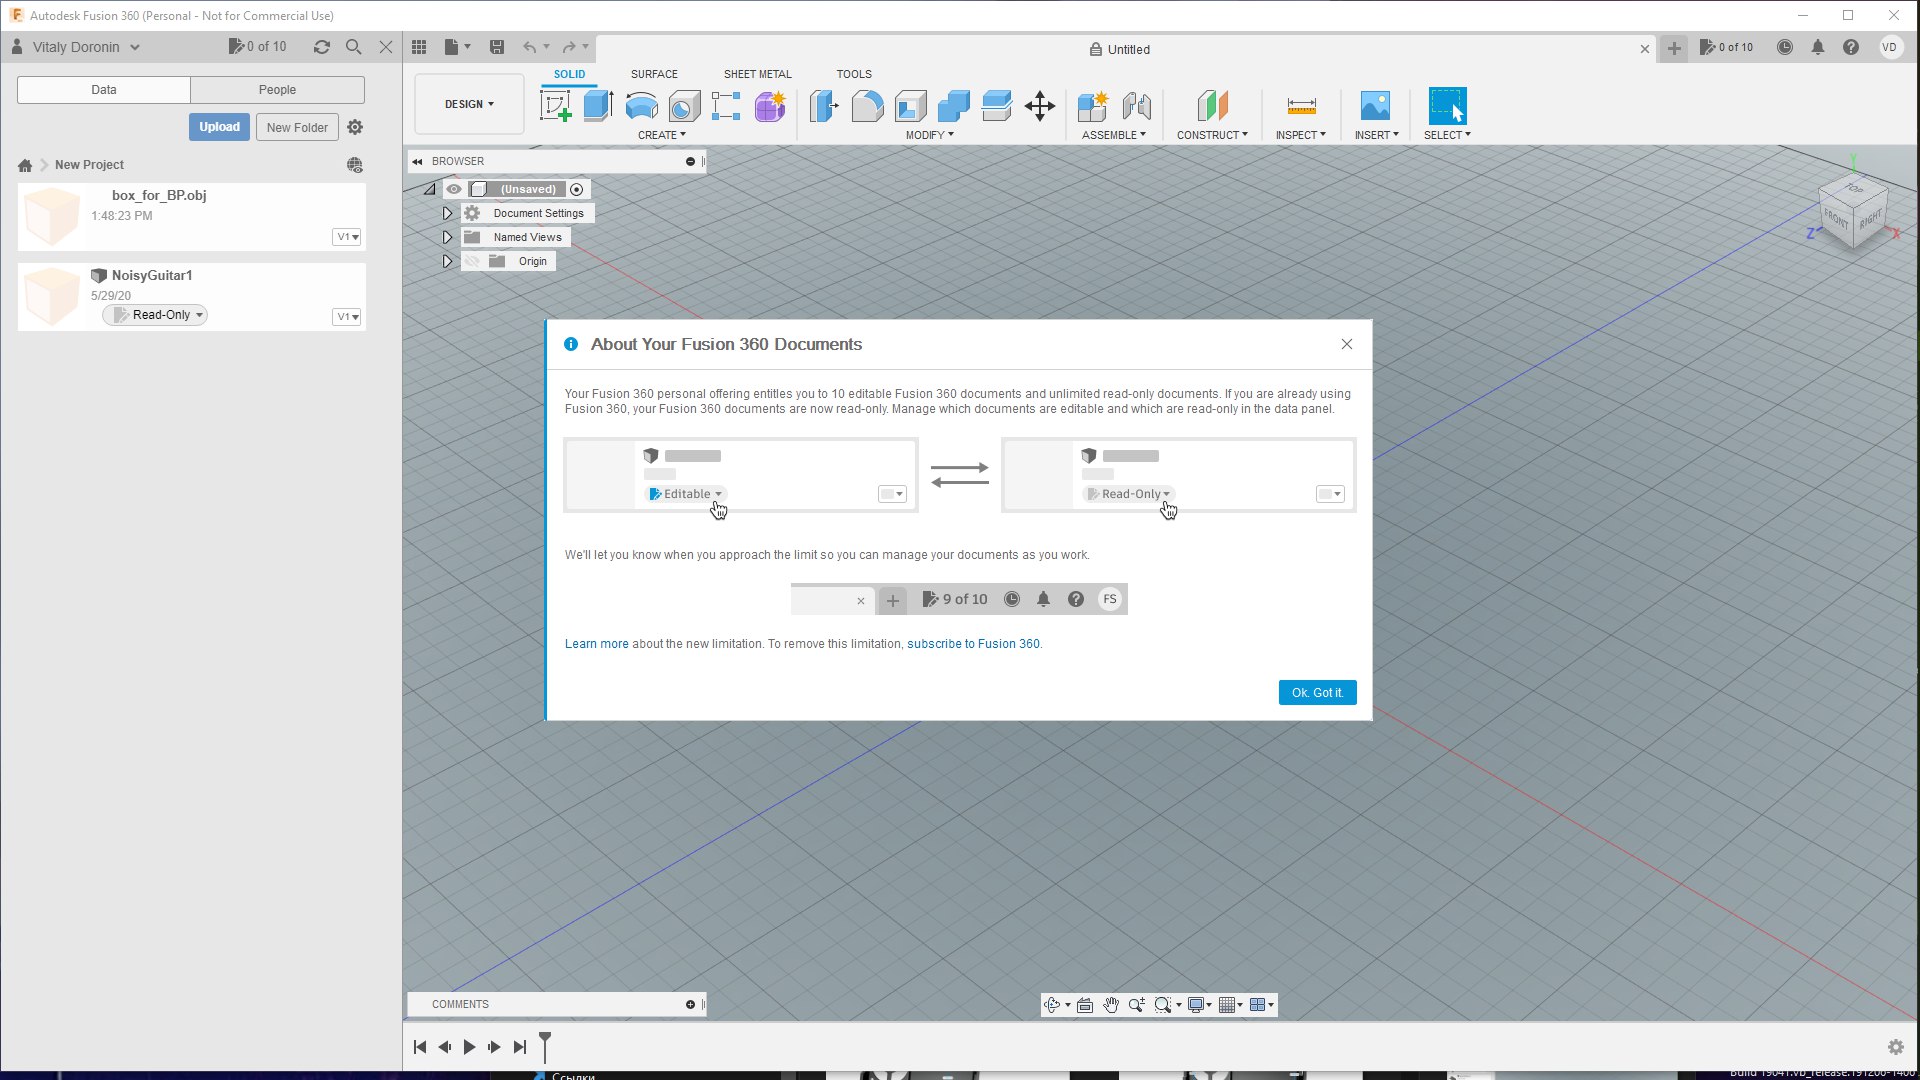Viewport: 1920px width, 1080px height.
Task: Select the Shell tool icon
Action: [x=910, y=106]
